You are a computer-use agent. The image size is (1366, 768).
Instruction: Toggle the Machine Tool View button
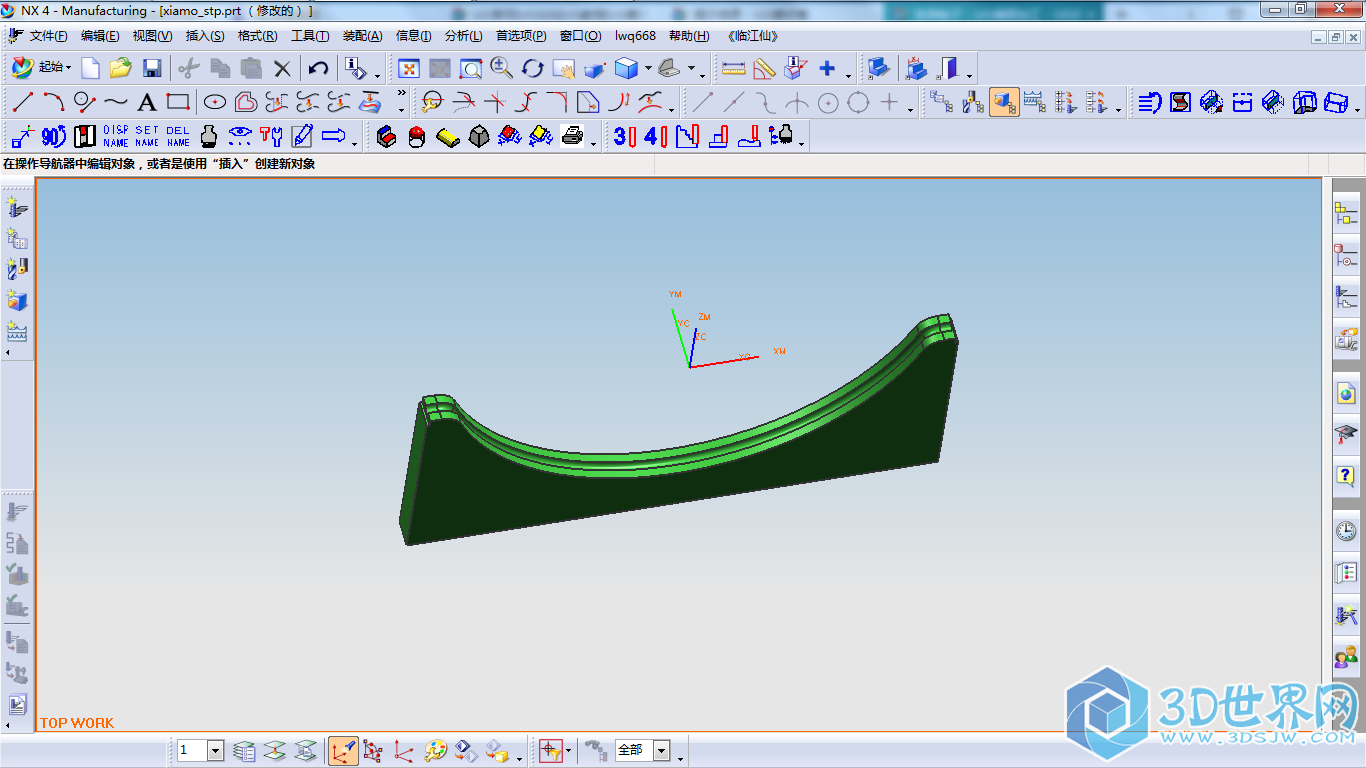point(974,102)
